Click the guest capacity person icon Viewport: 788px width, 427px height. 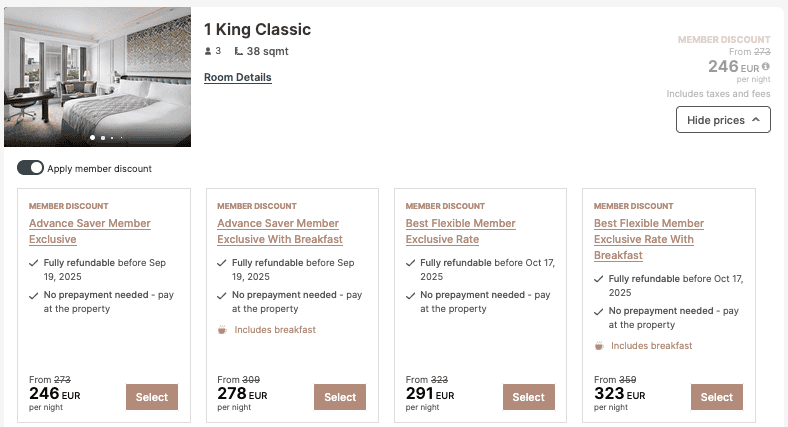click(208, 51)
